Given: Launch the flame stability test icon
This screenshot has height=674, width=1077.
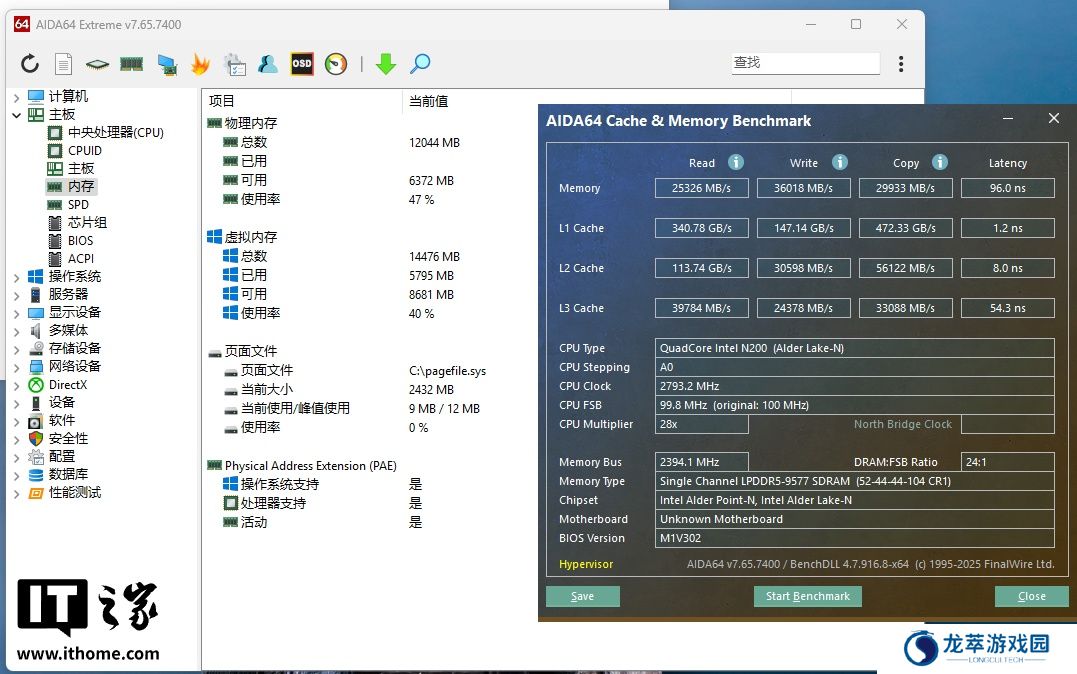Looking at the screenshot, I should tap(200, 64).
